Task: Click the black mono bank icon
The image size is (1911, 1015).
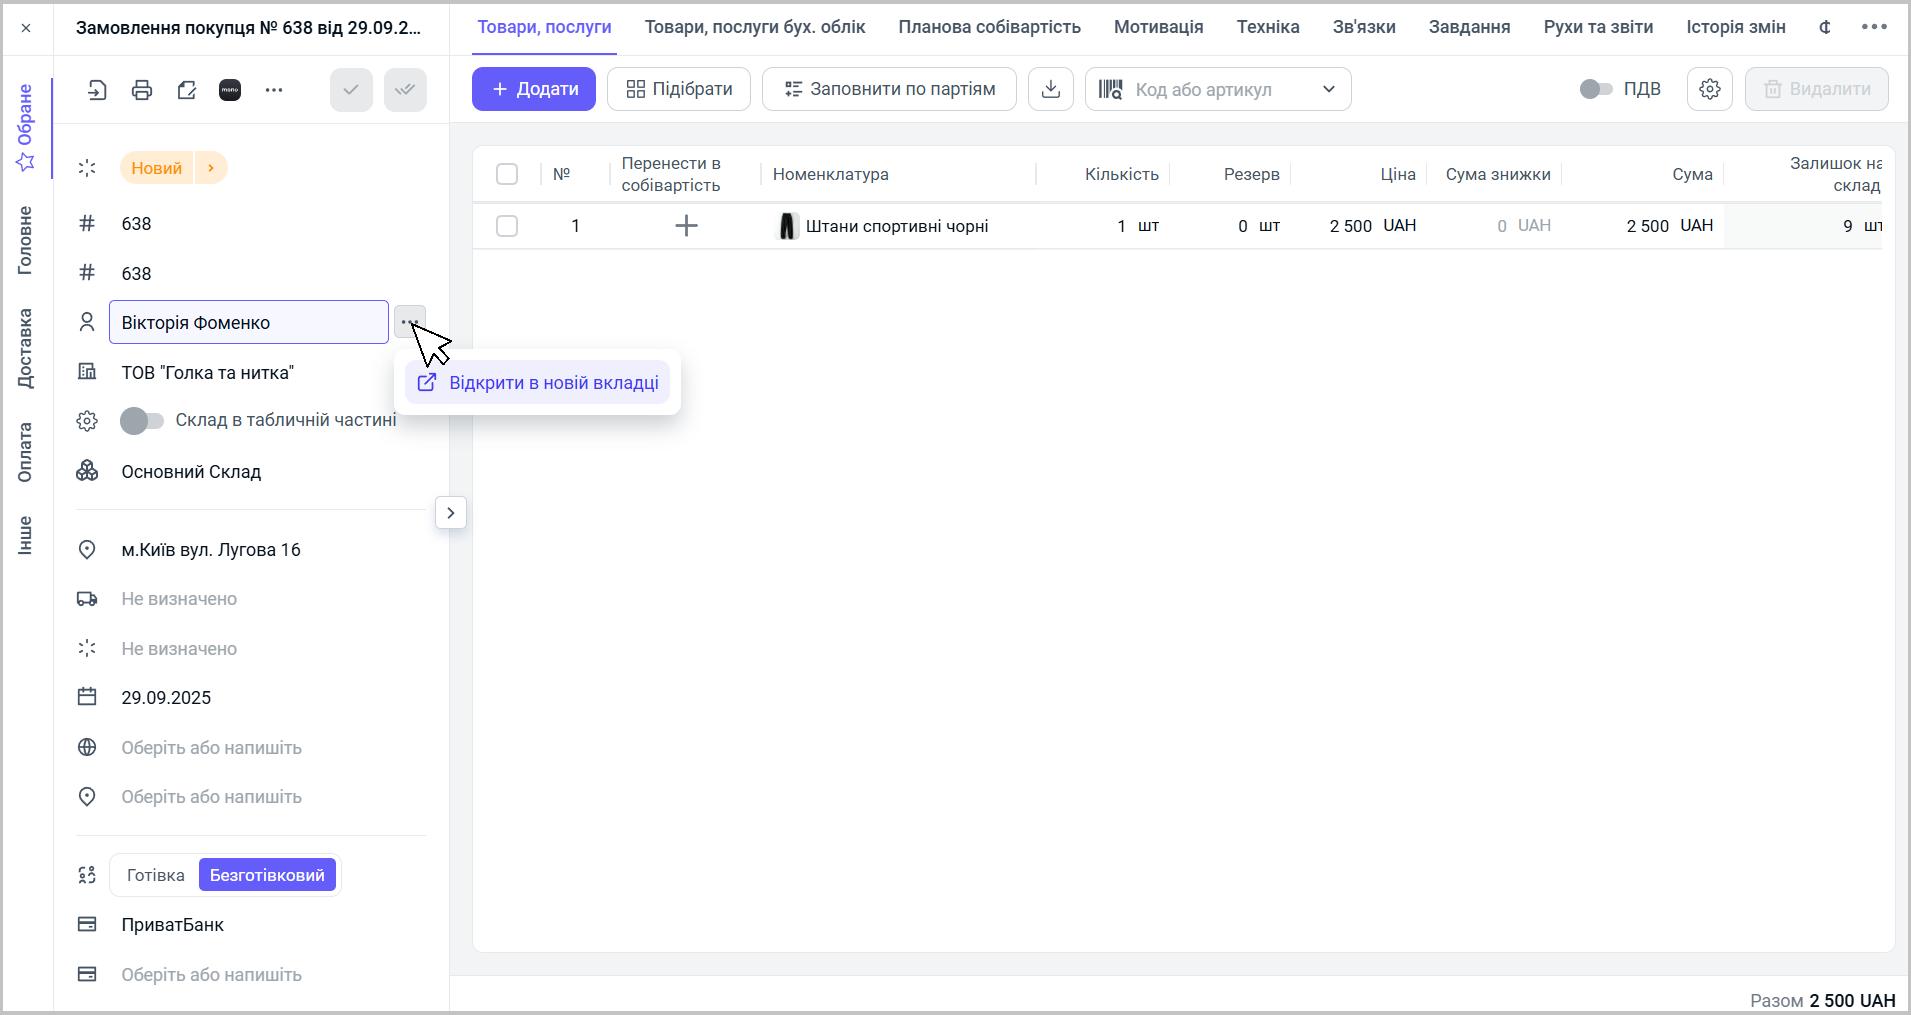Action: (230, 90)
